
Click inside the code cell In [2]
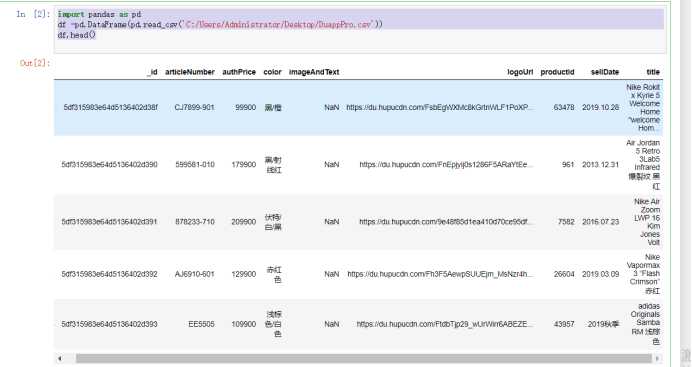point(360,30)
